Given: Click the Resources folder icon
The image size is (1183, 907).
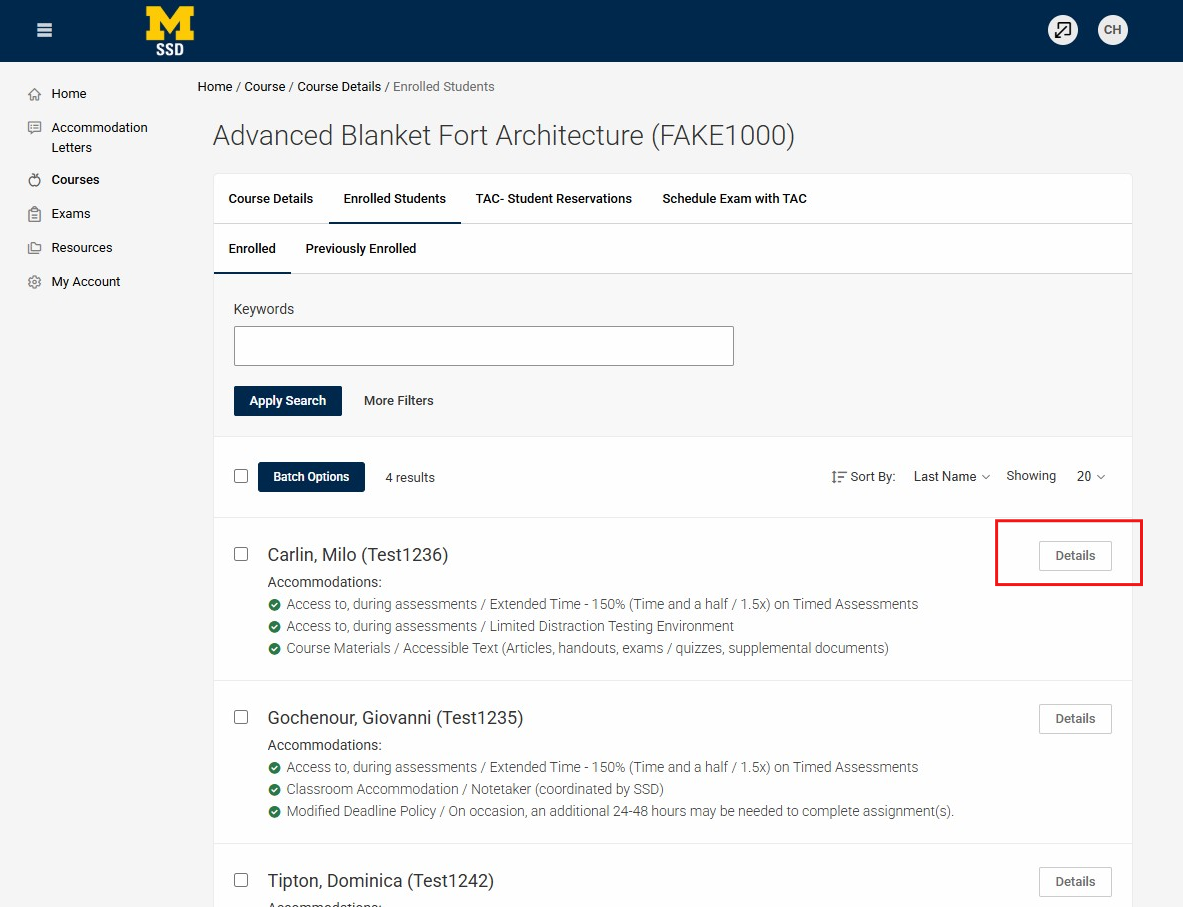Looking at the screenshot, I should click(x=35, y=248).
